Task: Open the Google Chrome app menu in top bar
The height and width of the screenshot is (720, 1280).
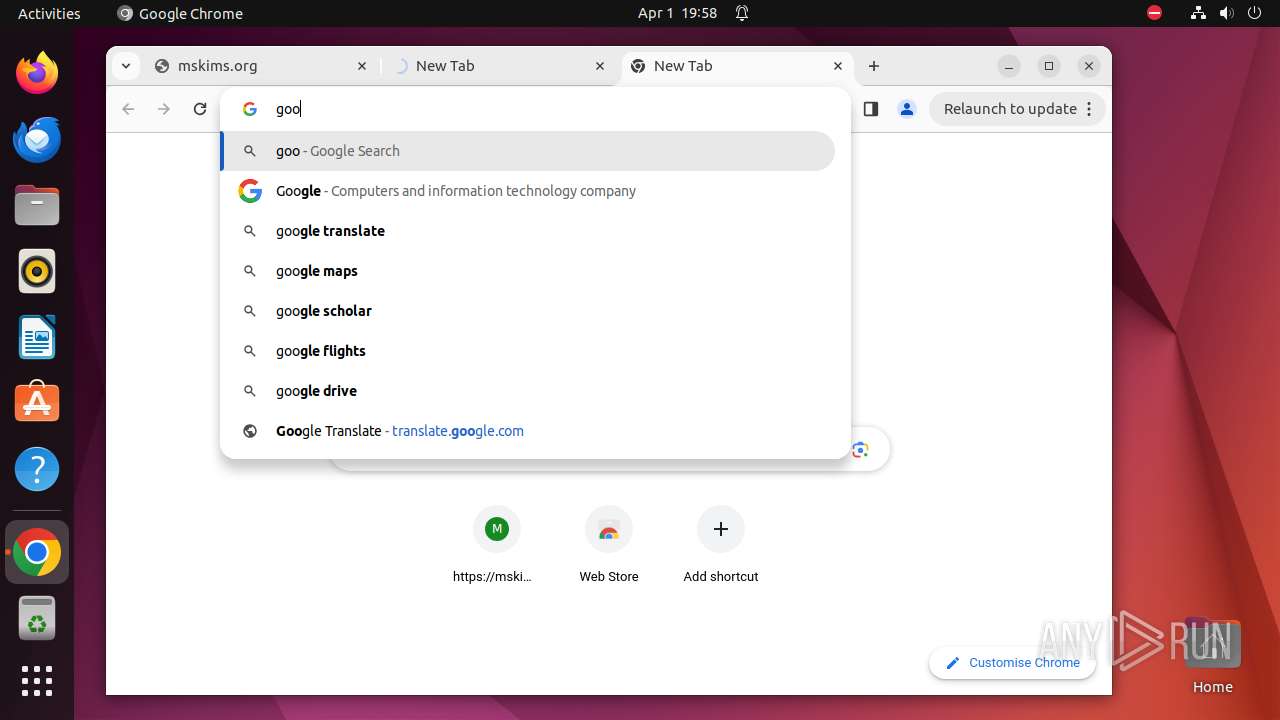Action: pos(180,13)
